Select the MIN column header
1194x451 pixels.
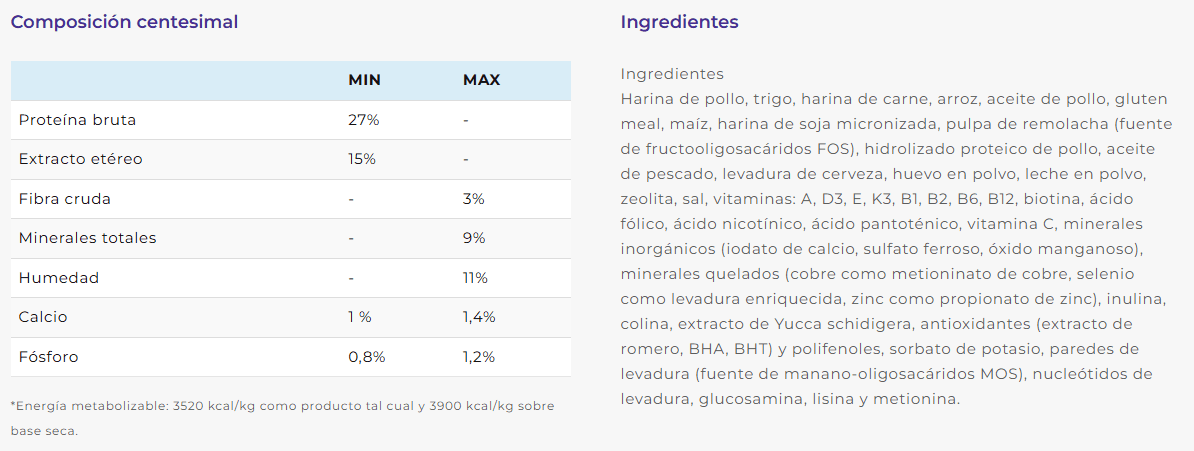point(365,80)
